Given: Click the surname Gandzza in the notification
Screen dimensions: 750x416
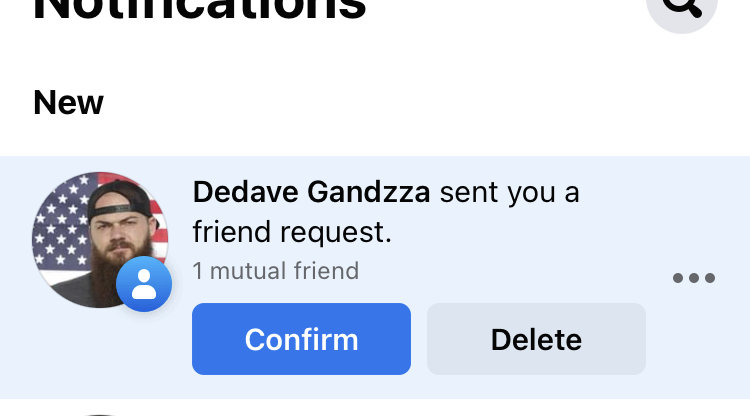Looking at the screenshot, I should (368, 192).
